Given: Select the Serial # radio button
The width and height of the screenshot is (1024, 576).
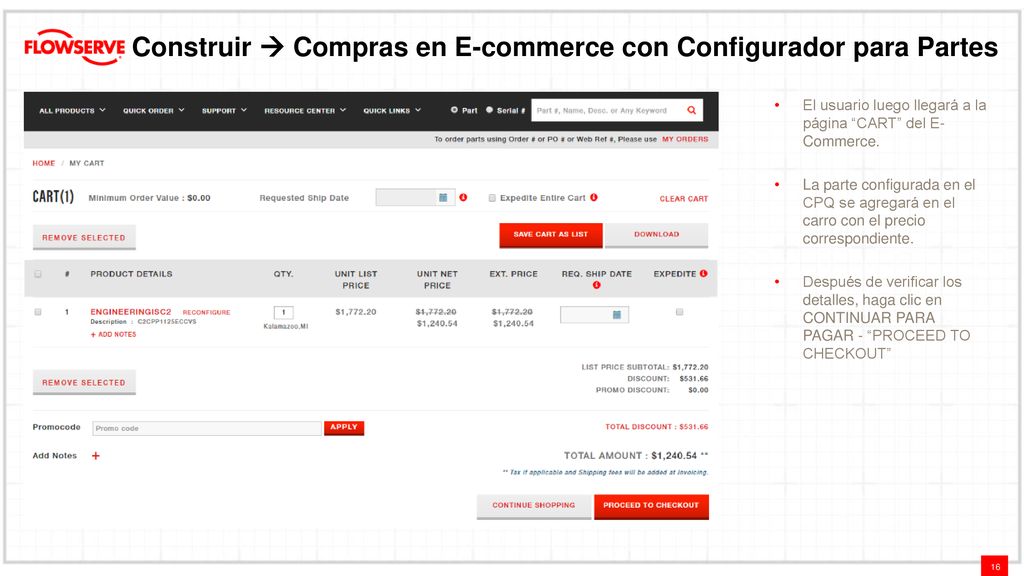Looking at the screenshot, I should pos(489,110).
